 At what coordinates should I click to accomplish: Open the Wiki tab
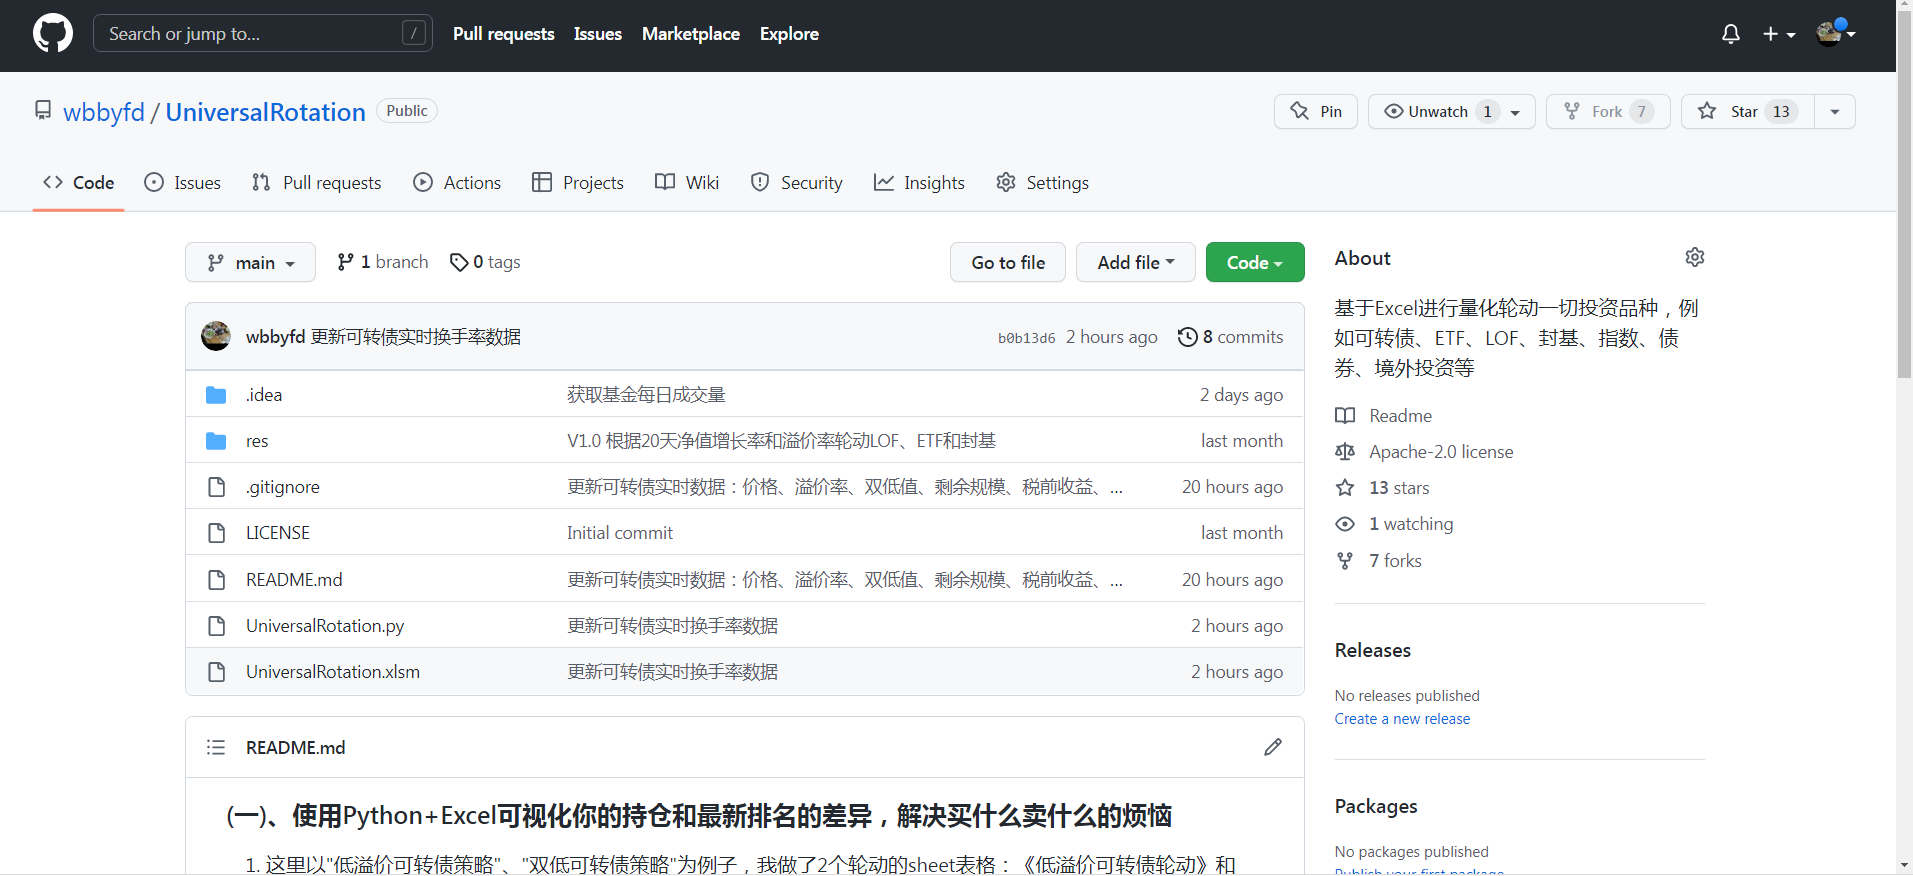click(687, 183)
